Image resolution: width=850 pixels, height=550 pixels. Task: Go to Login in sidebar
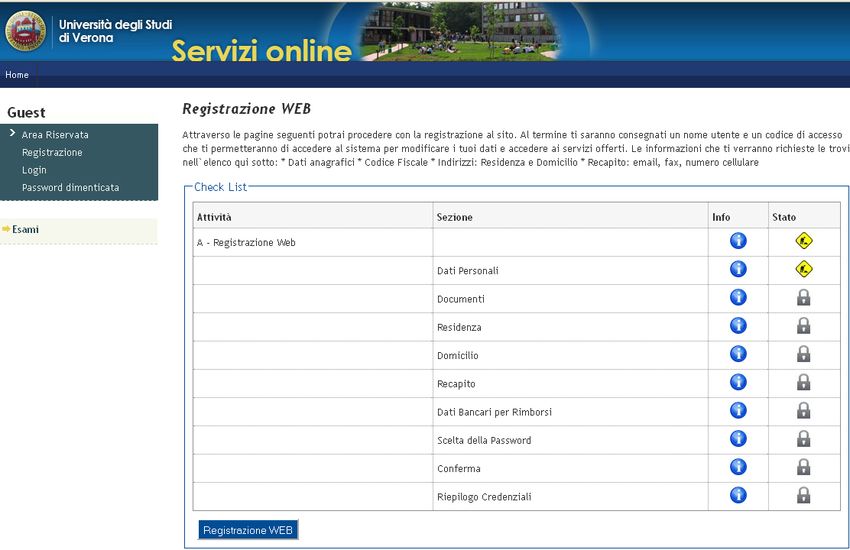(34, 170)
